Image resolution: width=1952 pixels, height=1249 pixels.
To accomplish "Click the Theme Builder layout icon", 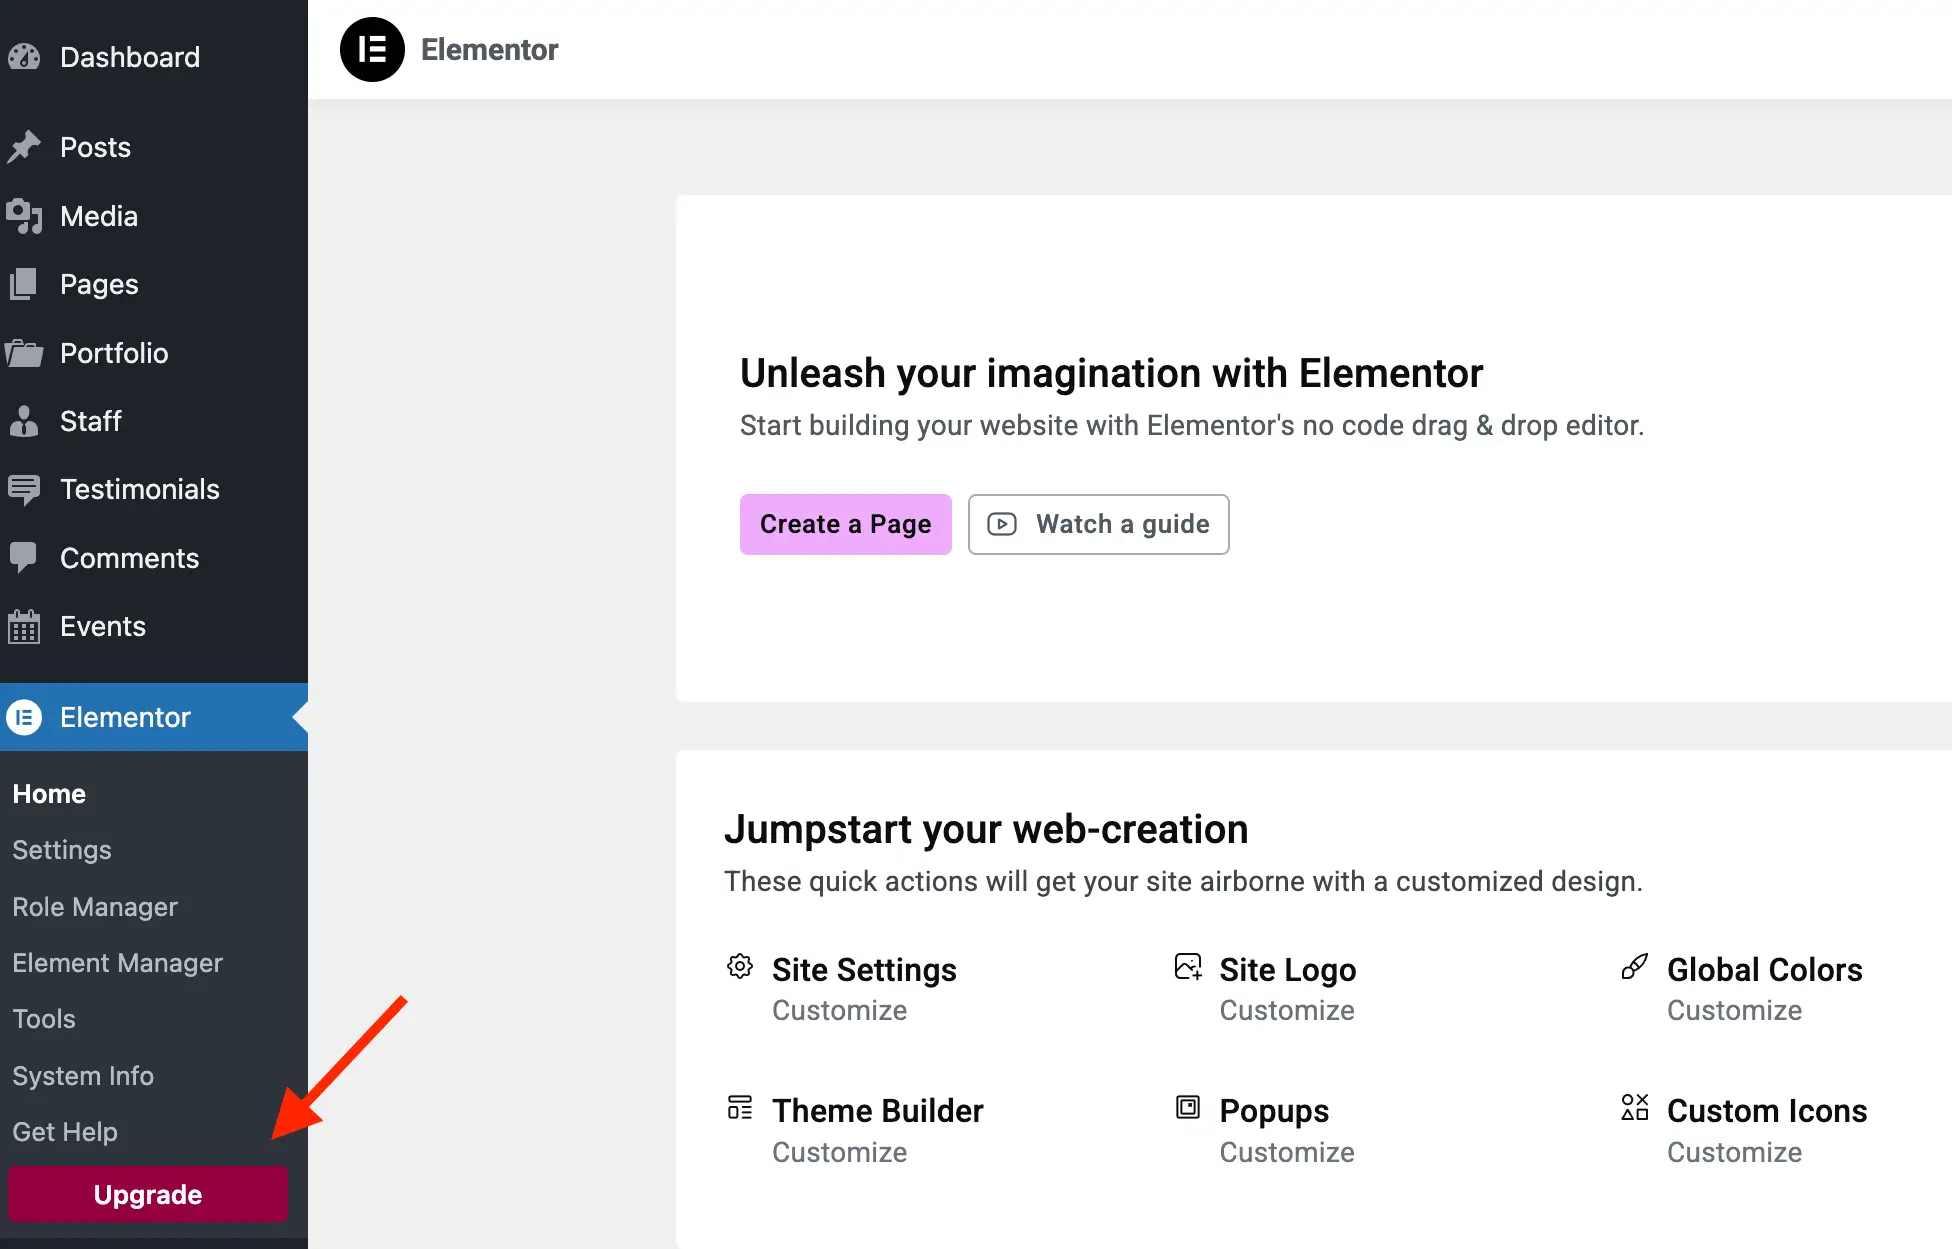I will (740, 1108).
